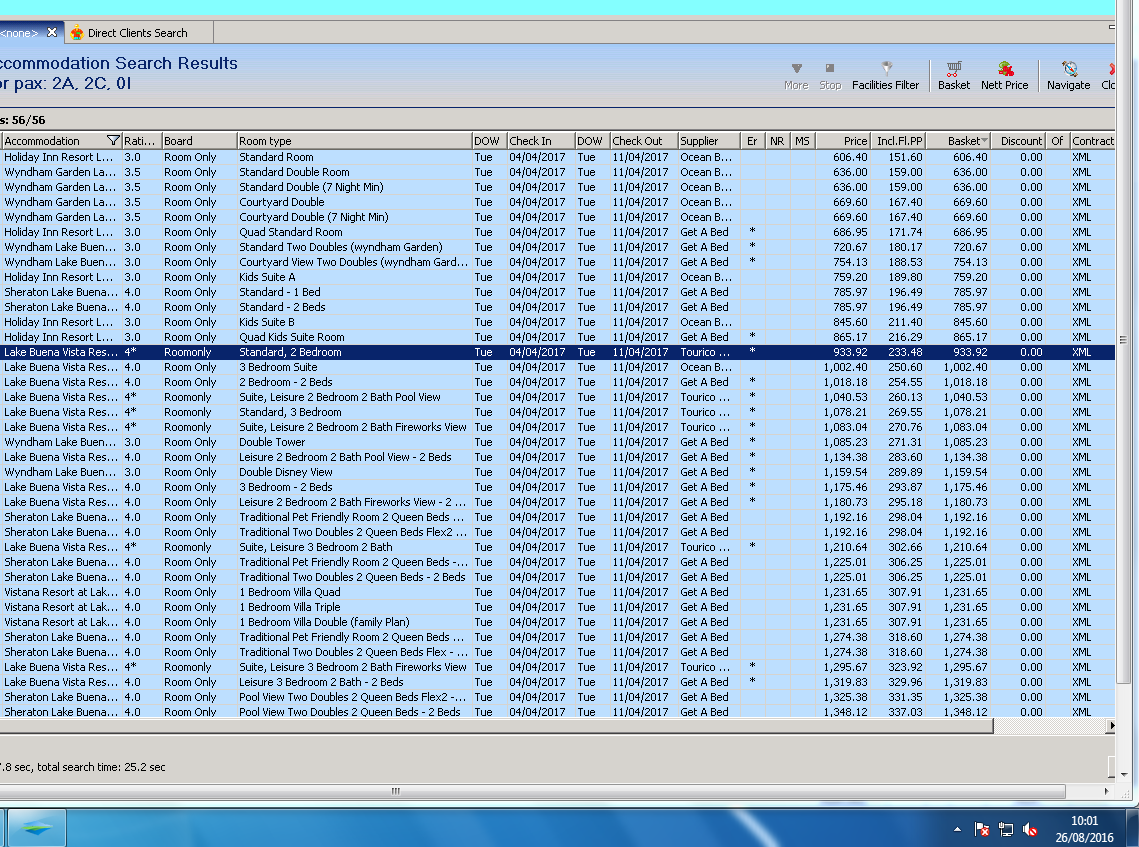Click the More arrow icon
The height and width of the screenshot is (847, 1139).
796,76
